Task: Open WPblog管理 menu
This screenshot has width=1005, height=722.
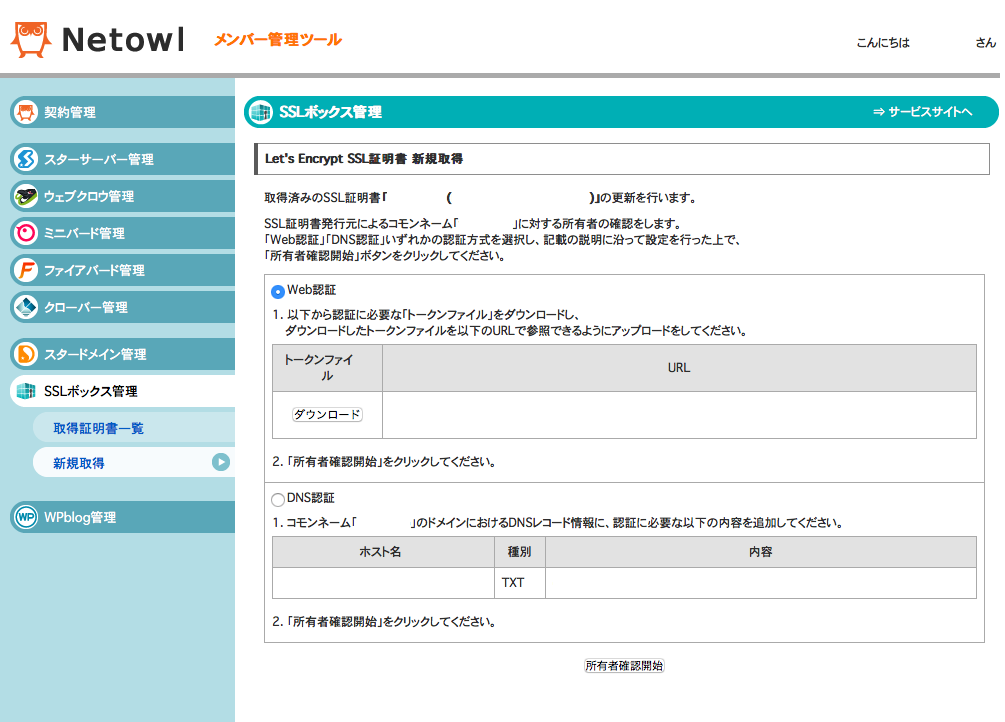Action: click(x=122, y=517)
